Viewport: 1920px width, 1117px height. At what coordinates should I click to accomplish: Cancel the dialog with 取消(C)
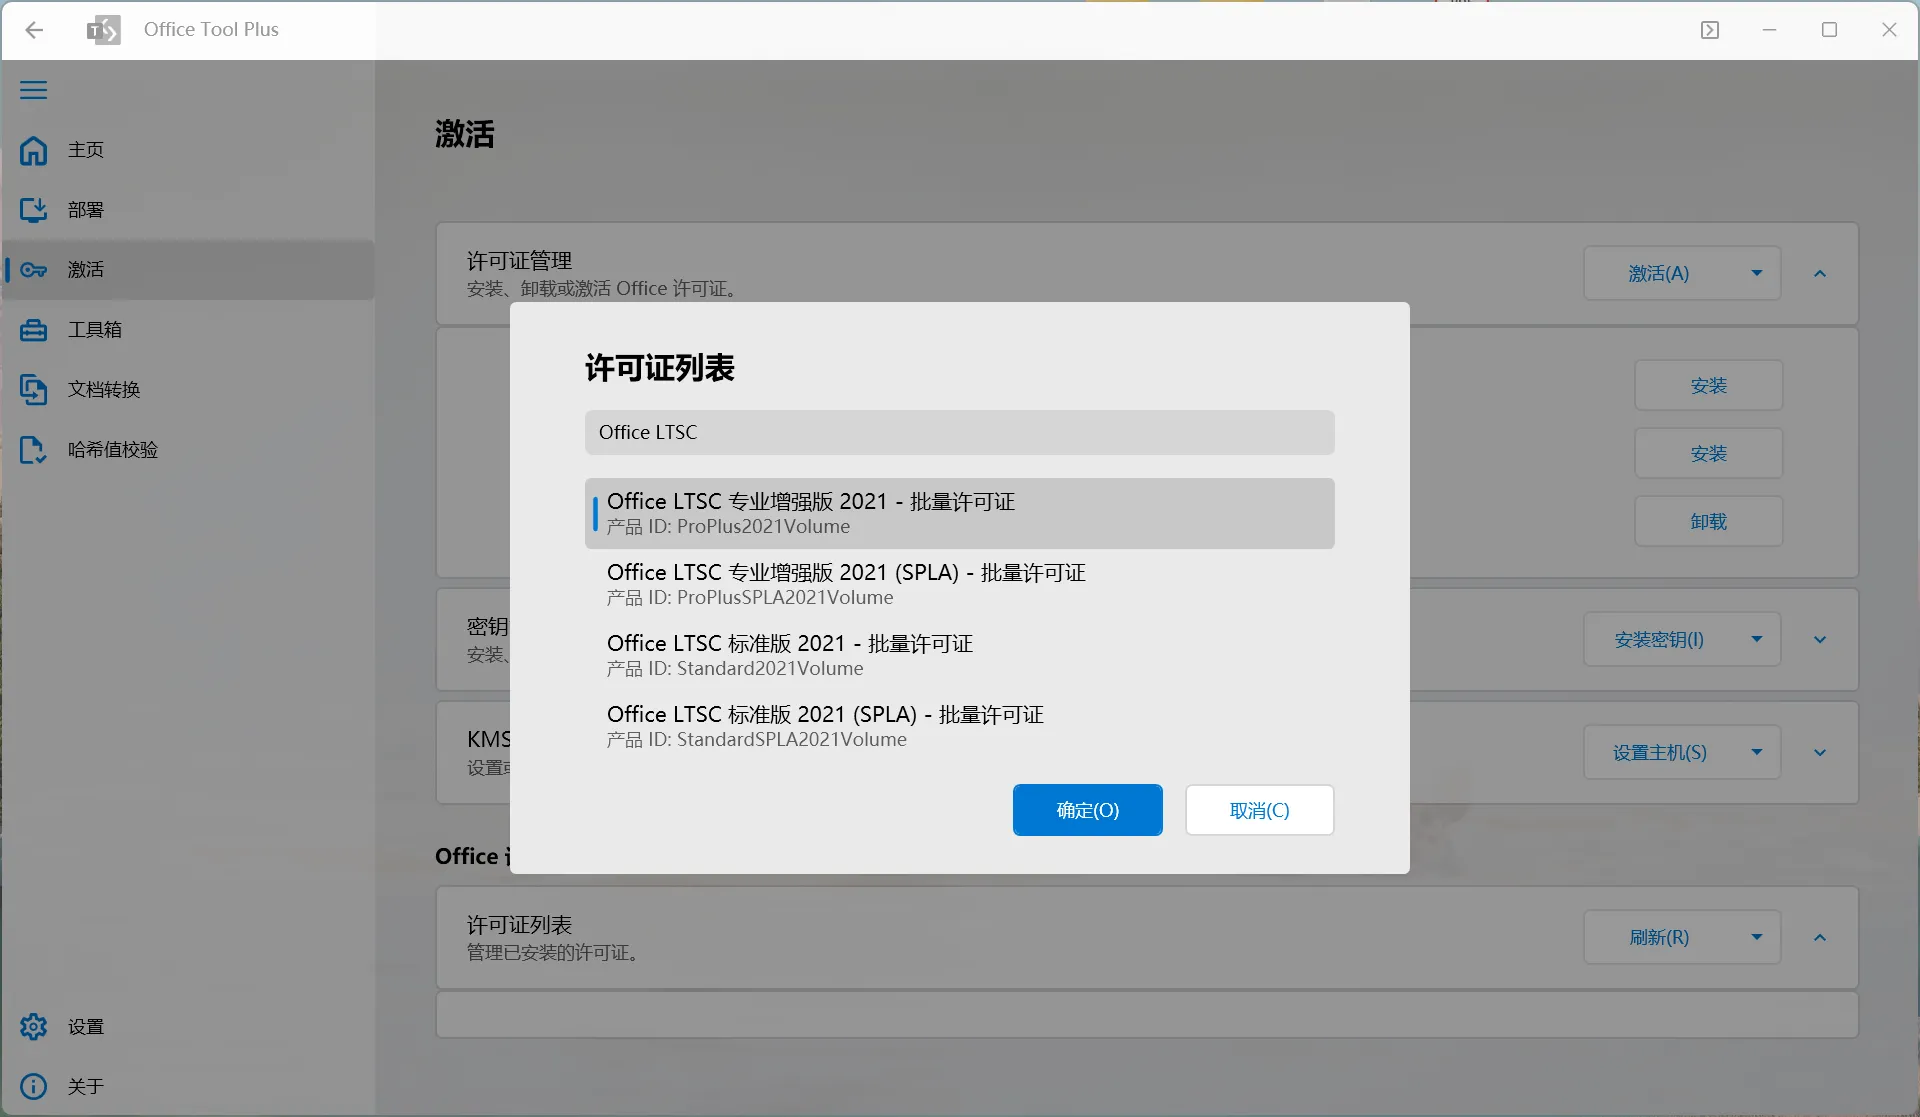tap(1259, 810)
